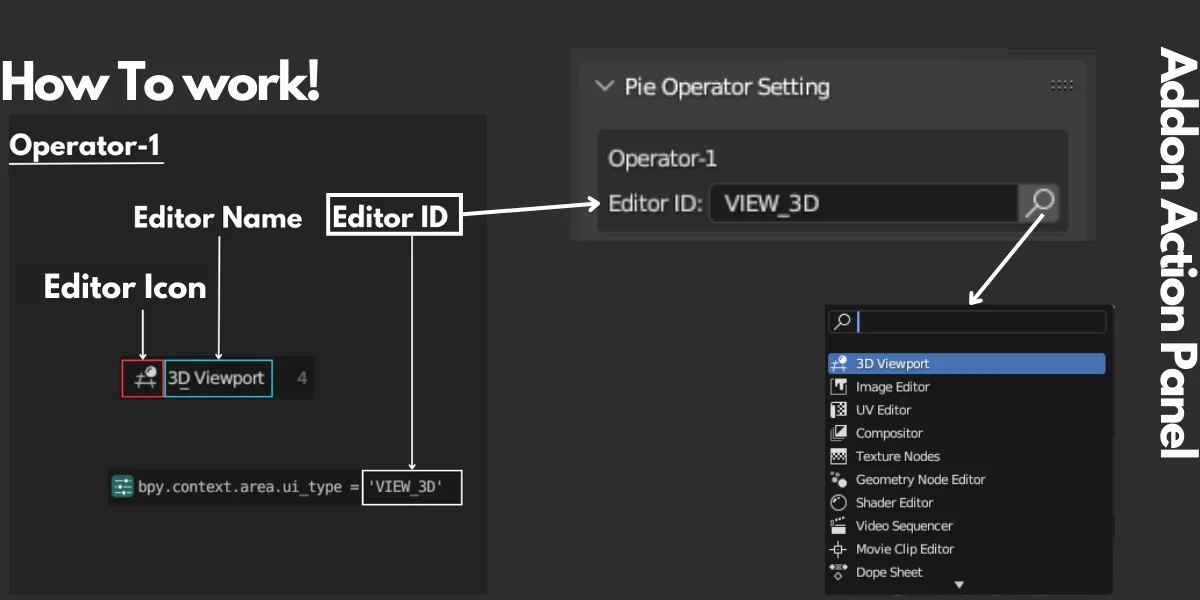Screen dimensions: 1200x600
Task: Click the Python script icon before the bpy code
Action: click(x=124, y=487)
